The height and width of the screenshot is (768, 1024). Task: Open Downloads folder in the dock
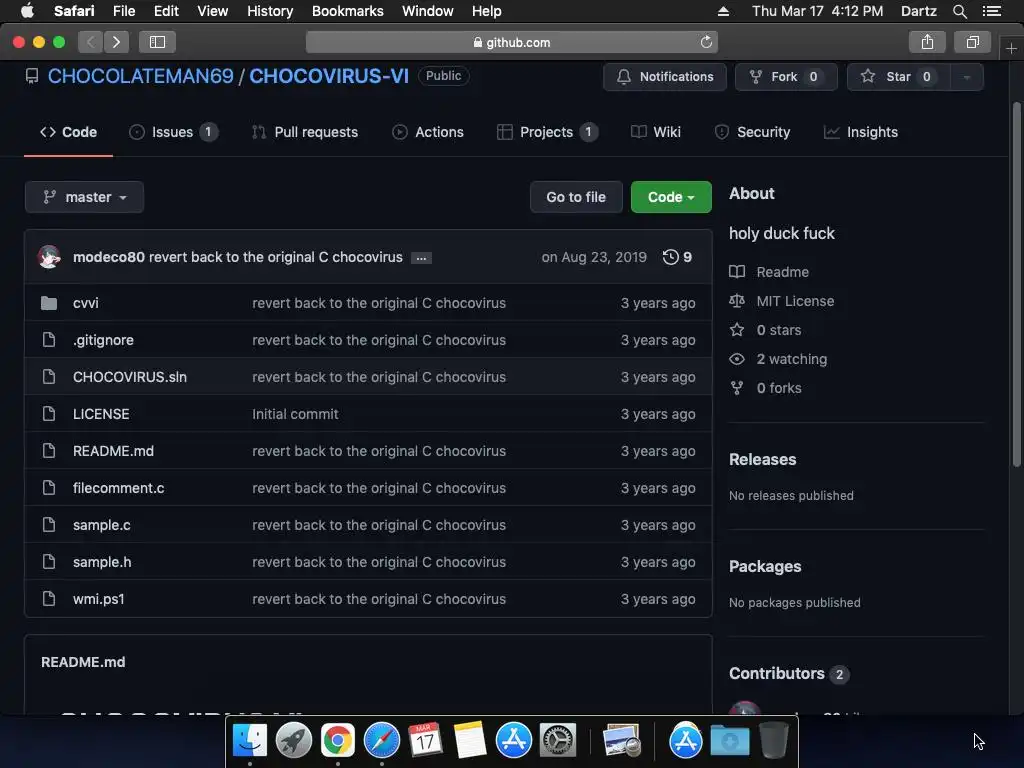click(x=729, y=741)
